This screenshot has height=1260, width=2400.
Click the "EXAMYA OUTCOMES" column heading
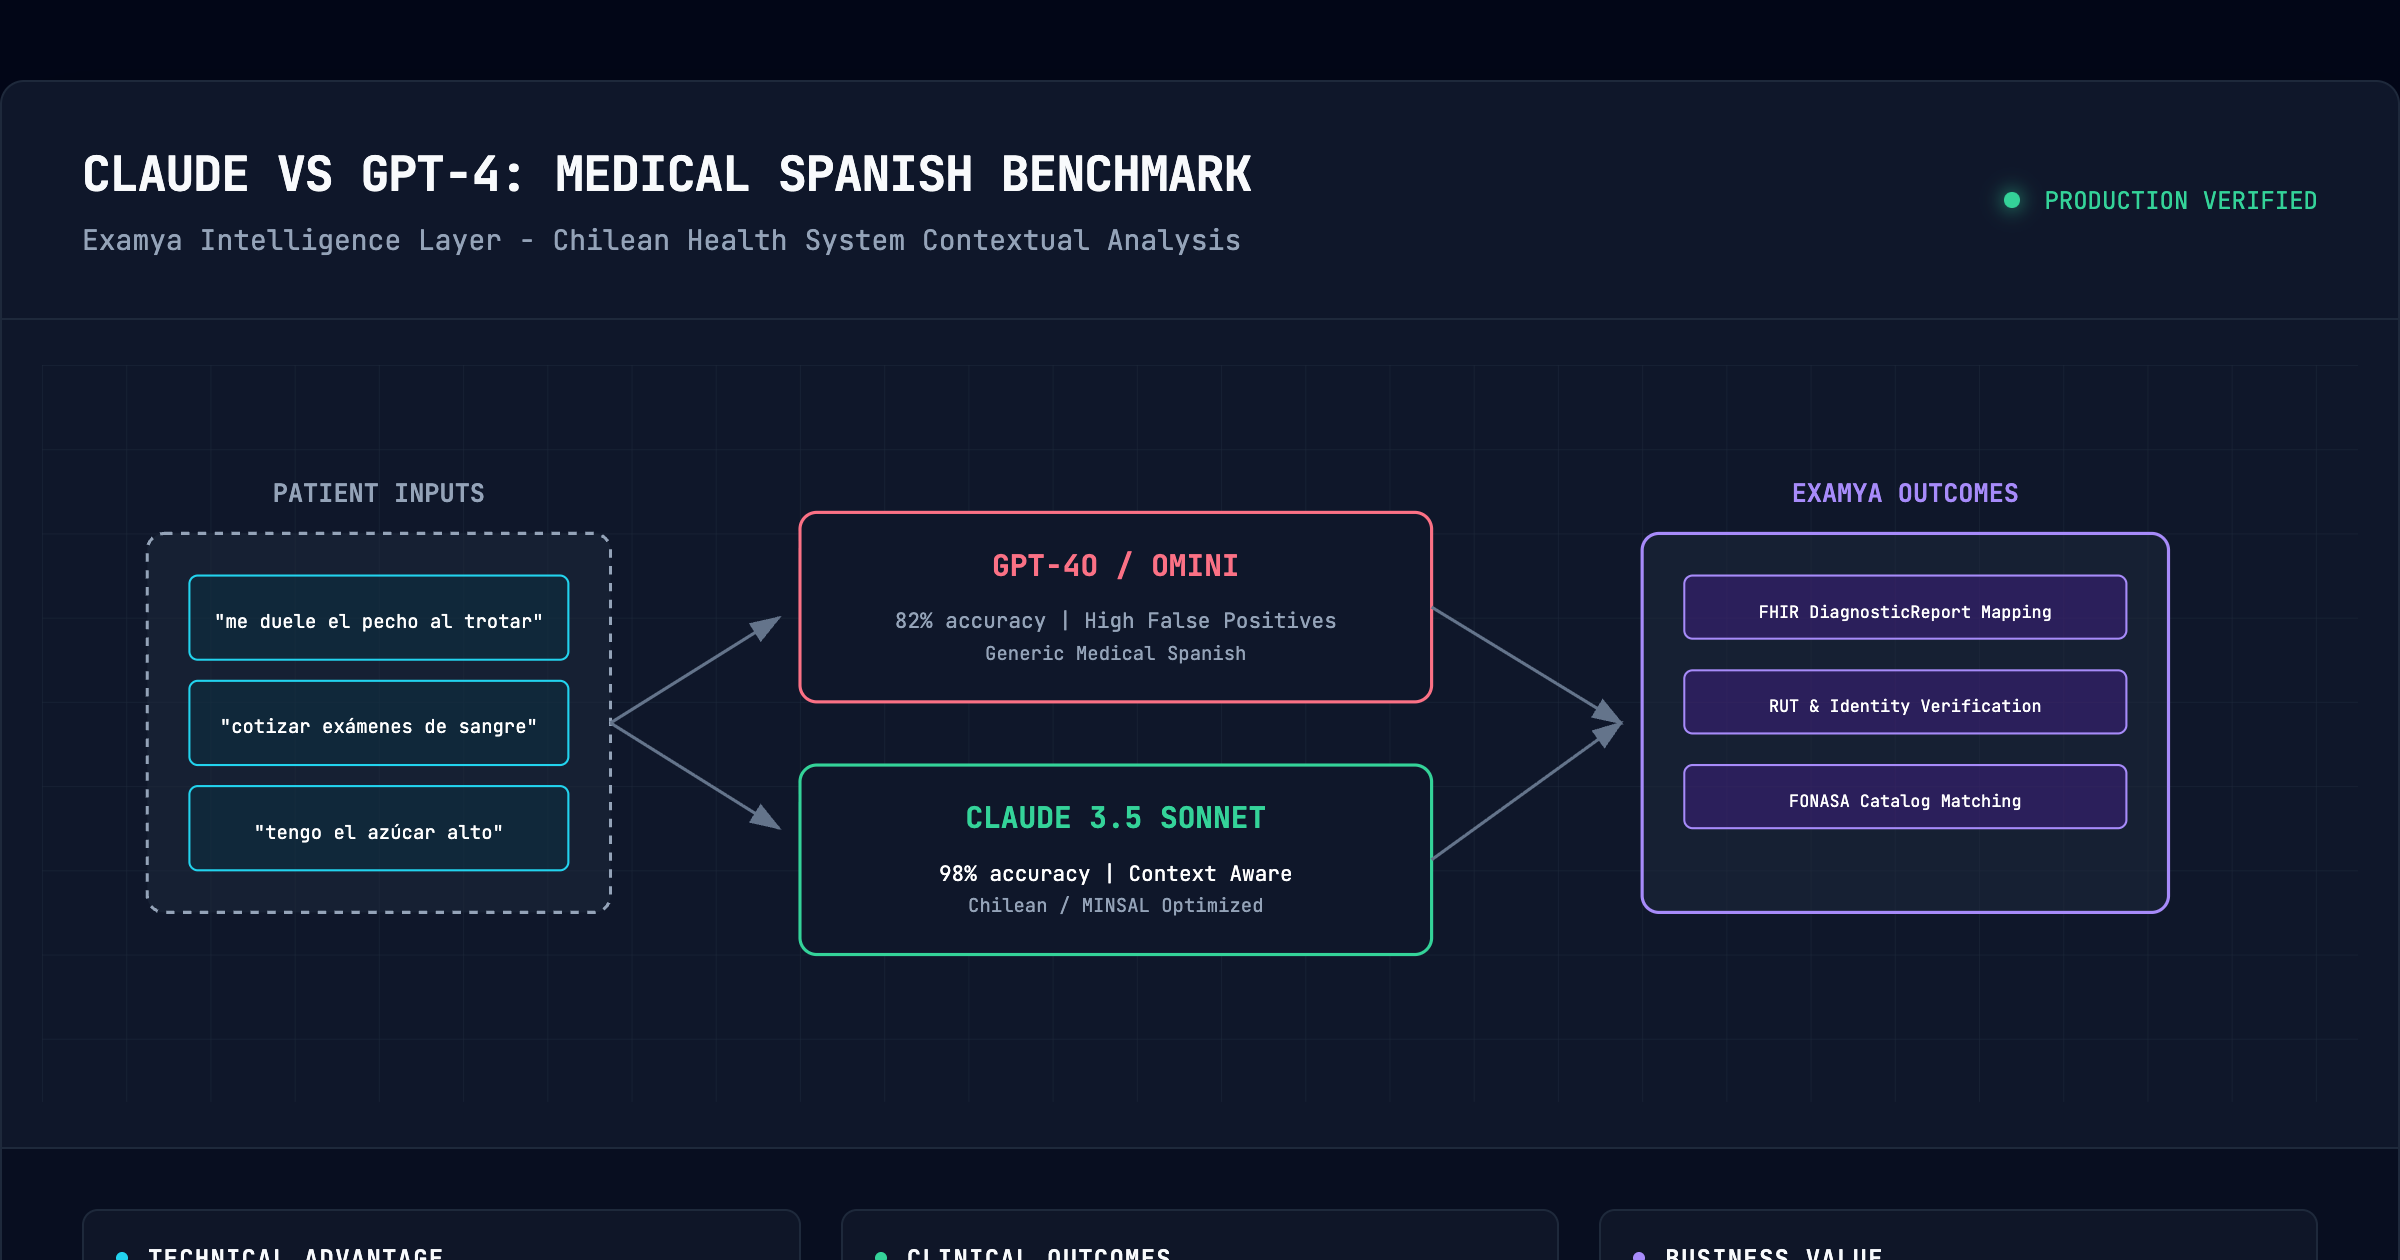1905,493
